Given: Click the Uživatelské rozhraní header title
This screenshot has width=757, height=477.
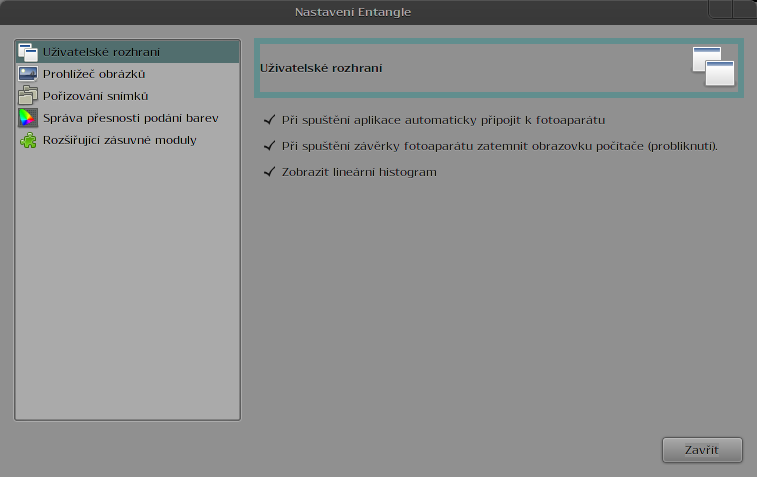Looking at the screenshot, I should (321, 68).
